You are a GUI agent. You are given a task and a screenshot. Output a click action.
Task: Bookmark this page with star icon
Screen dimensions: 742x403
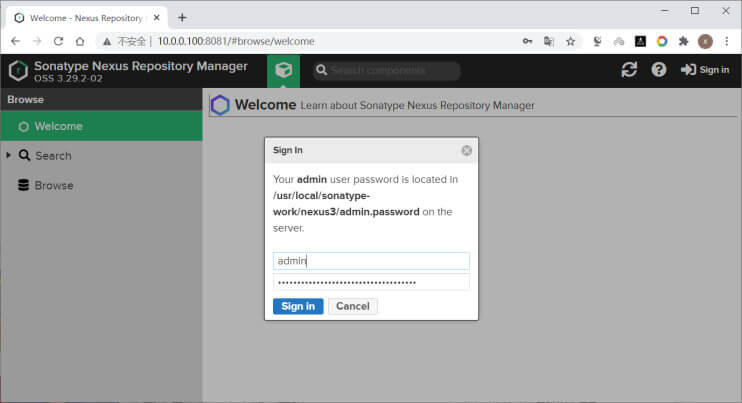[x=571, y=42]
